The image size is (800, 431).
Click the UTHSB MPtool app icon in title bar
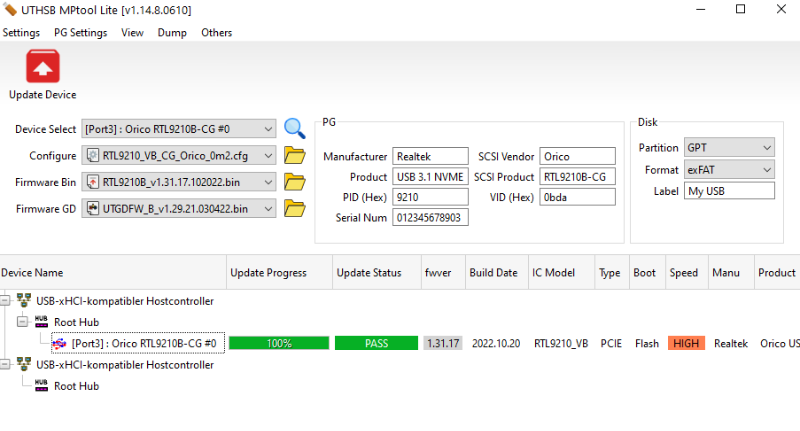tap(11, 10)
